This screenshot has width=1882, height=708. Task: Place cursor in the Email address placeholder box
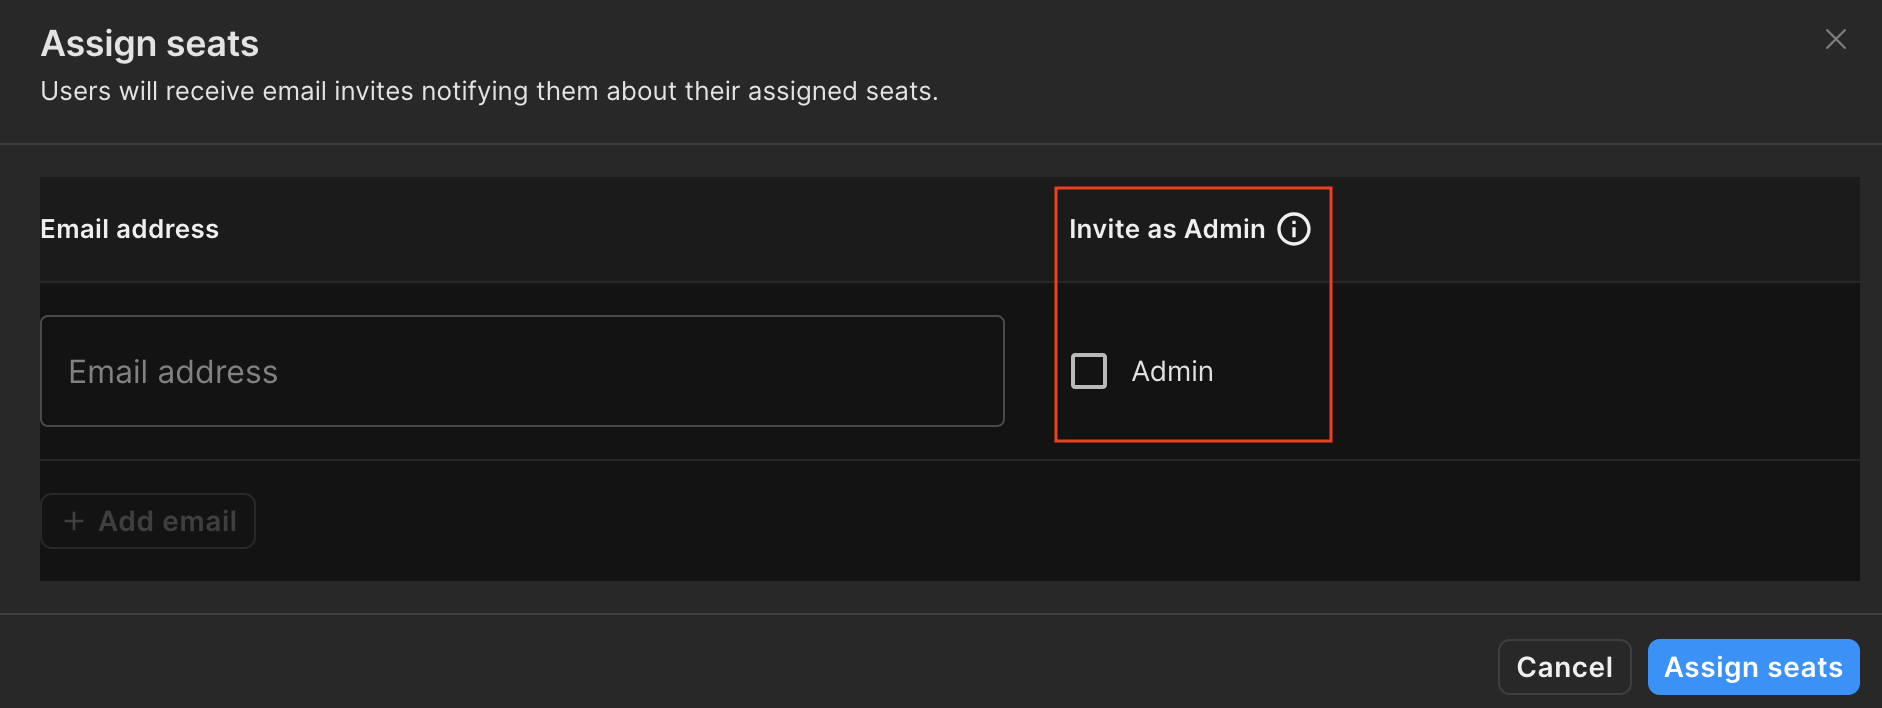pos(522,371)
